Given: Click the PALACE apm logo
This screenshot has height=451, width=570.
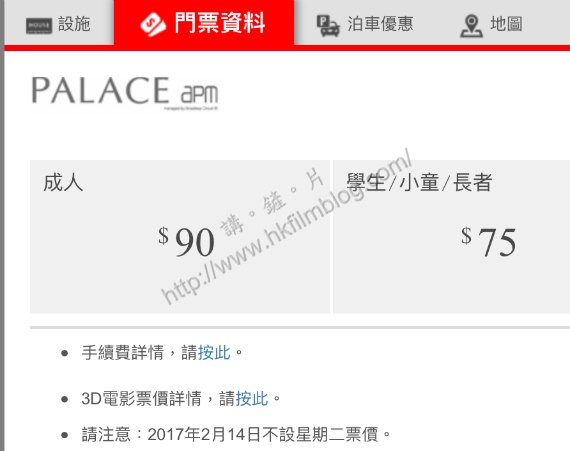Looking at the screenshot, I should pos(125,92).
